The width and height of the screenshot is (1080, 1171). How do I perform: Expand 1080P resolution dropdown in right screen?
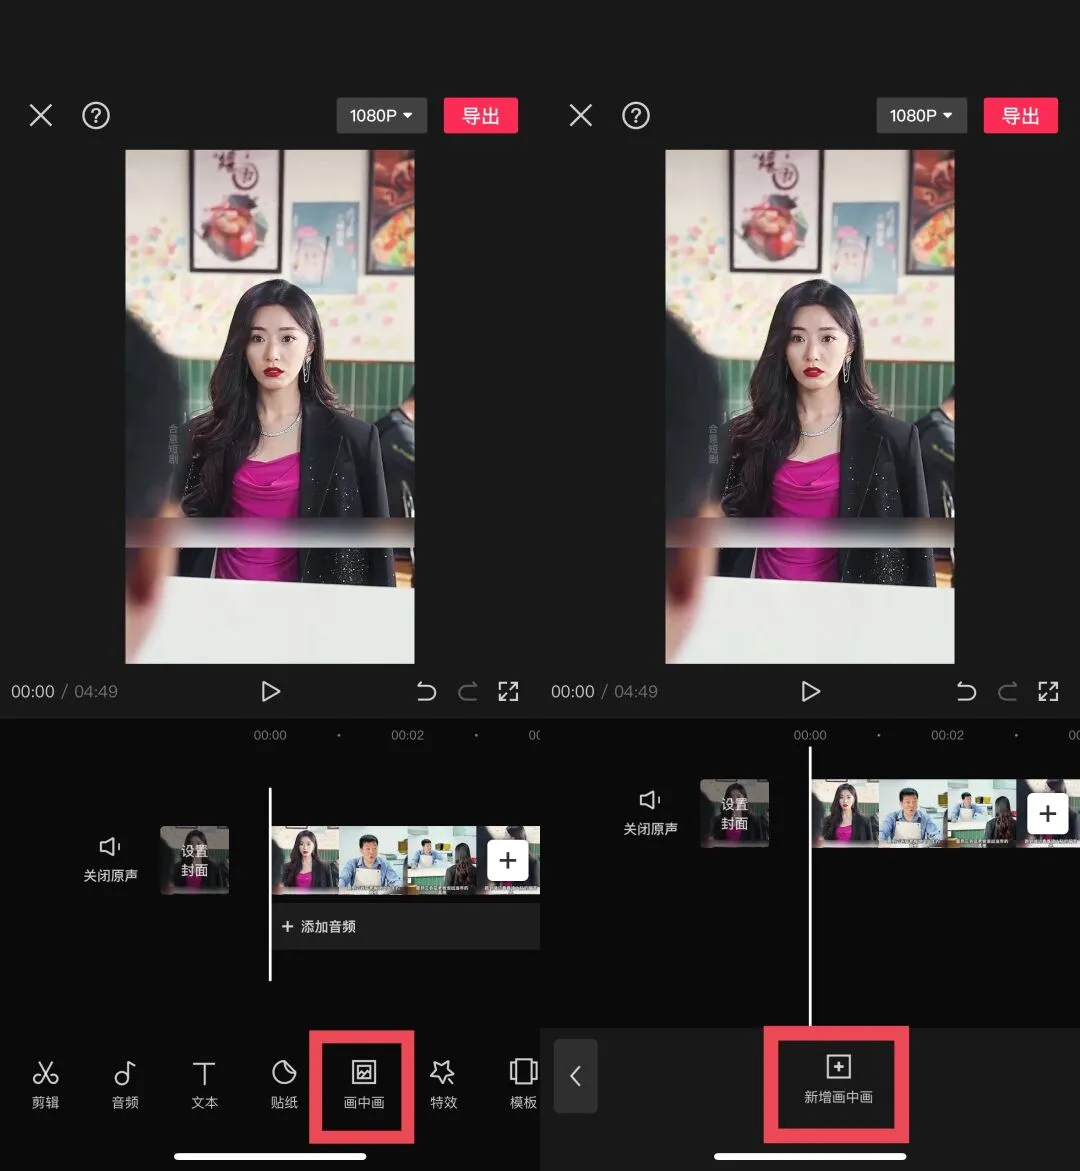[922, 116]
